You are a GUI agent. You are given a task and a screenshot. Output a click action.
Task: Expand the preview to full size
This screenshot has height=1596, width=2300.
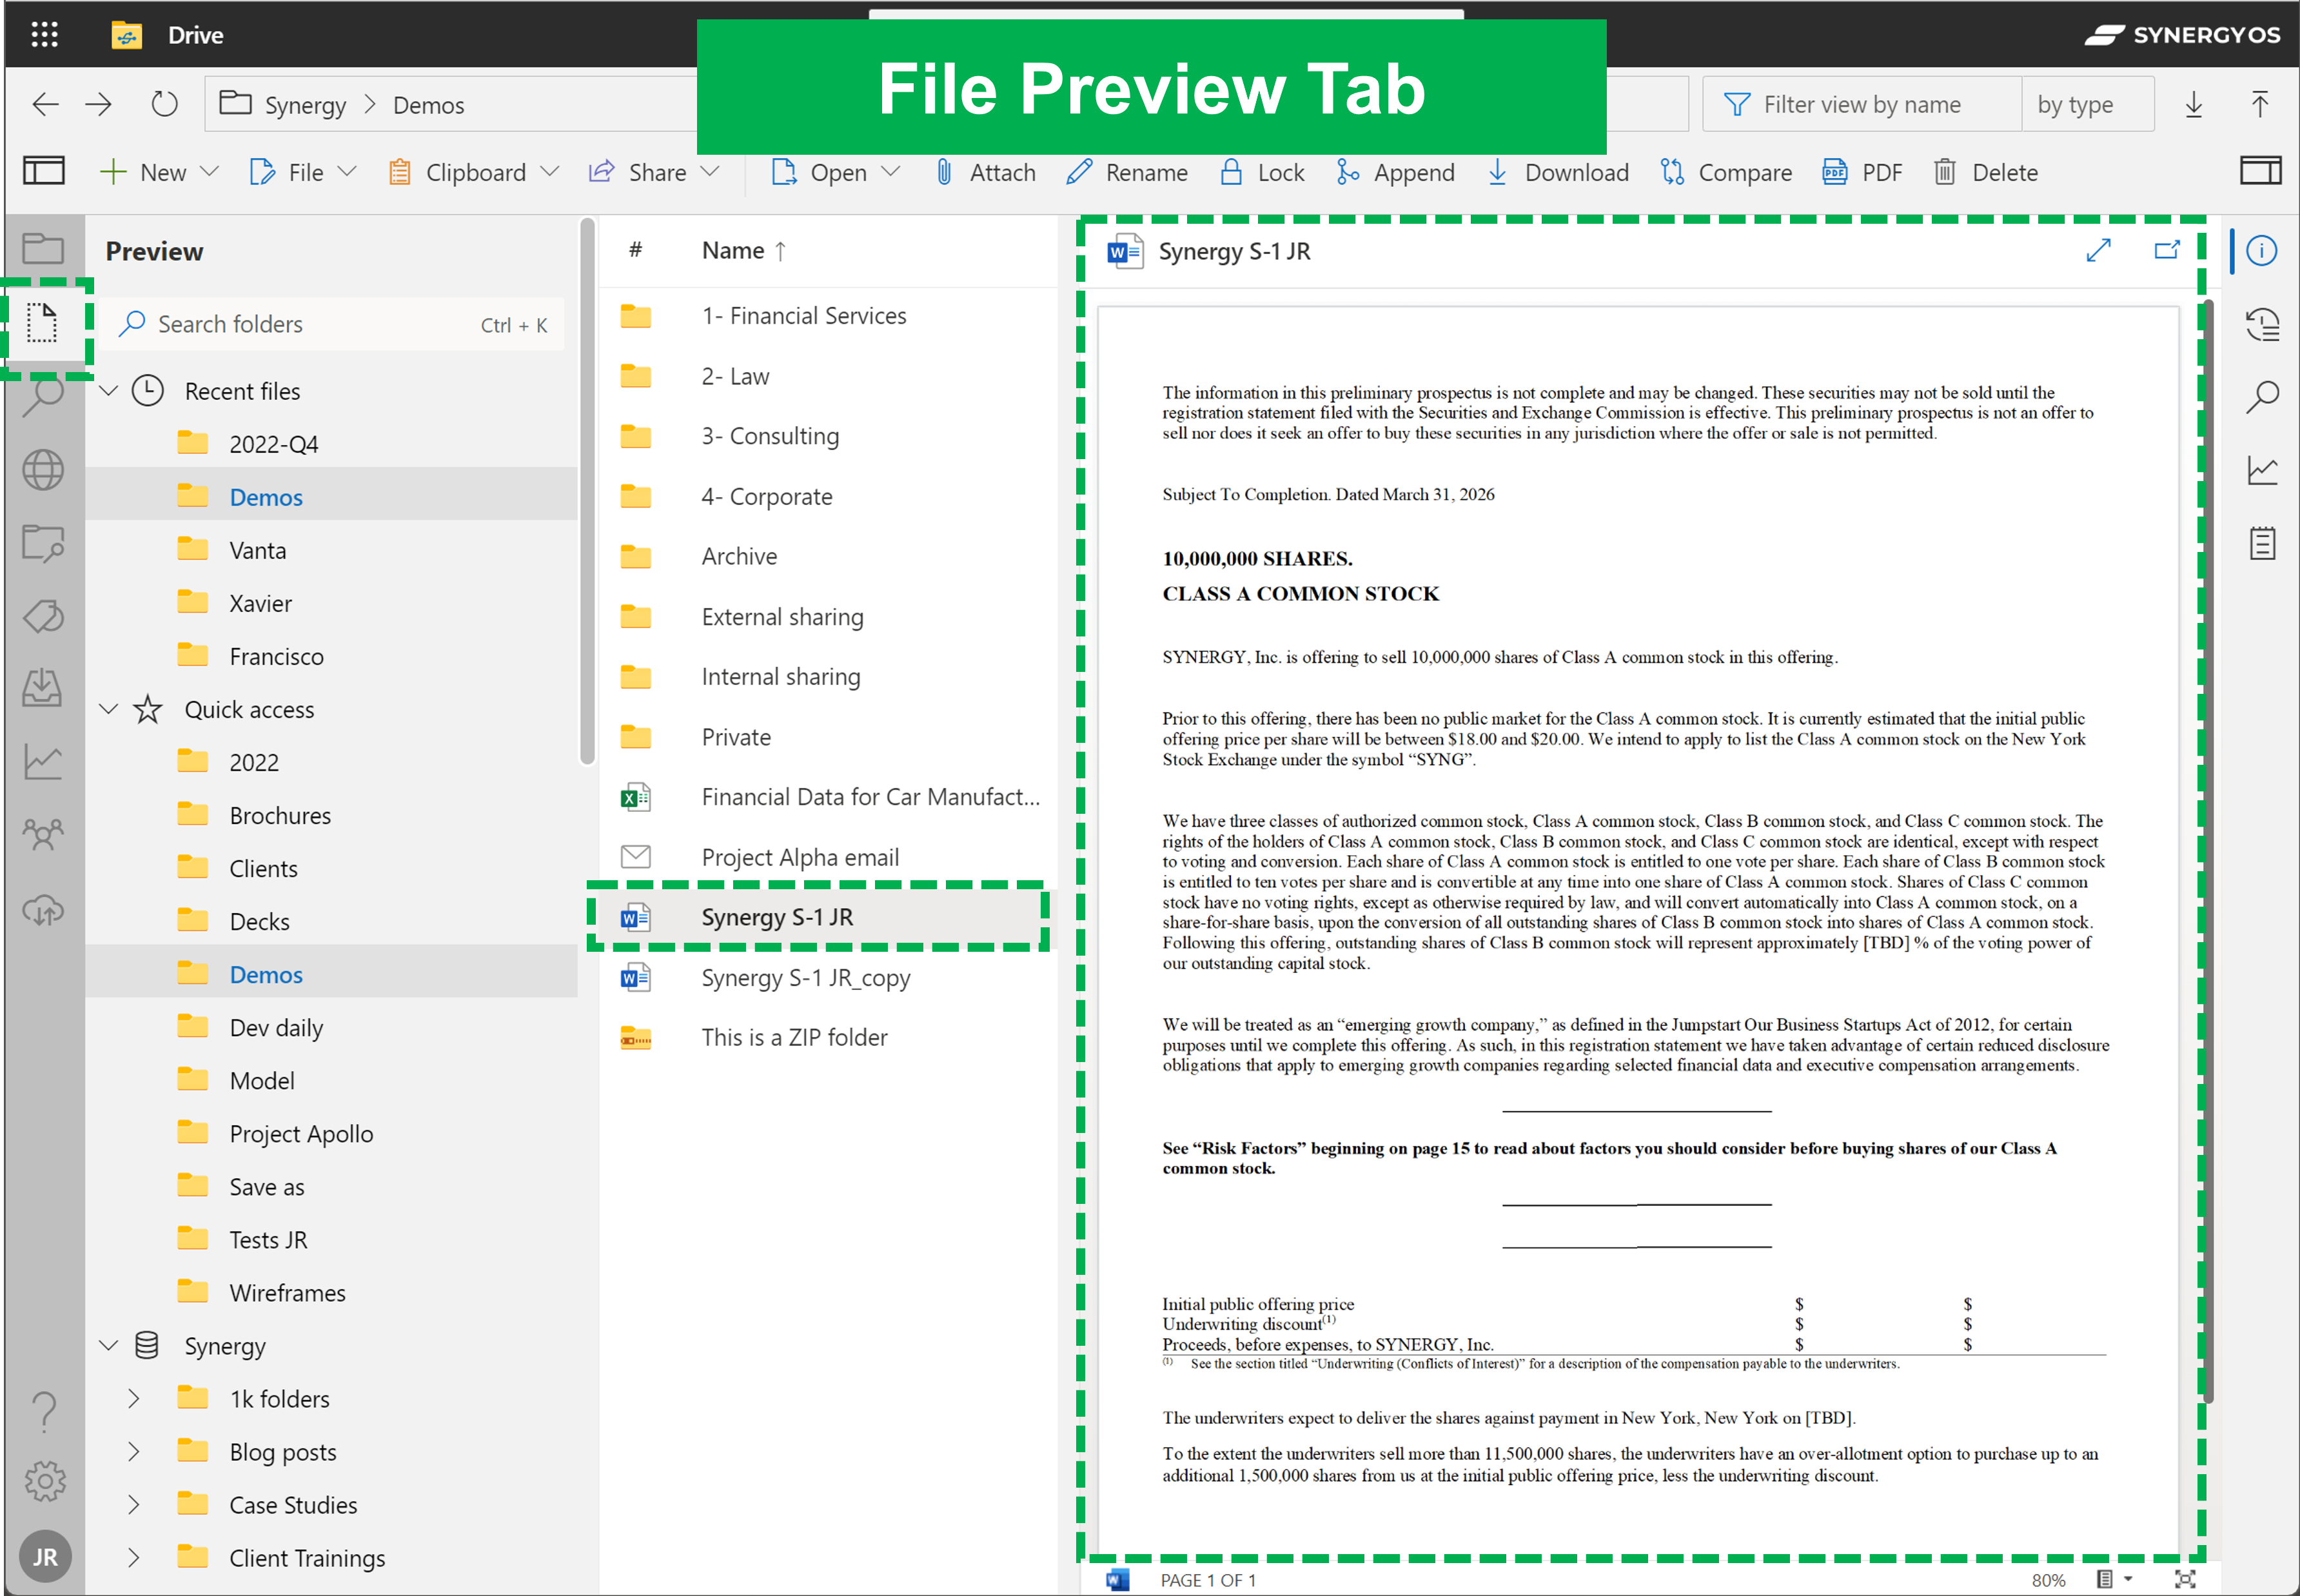(2098, 250)
